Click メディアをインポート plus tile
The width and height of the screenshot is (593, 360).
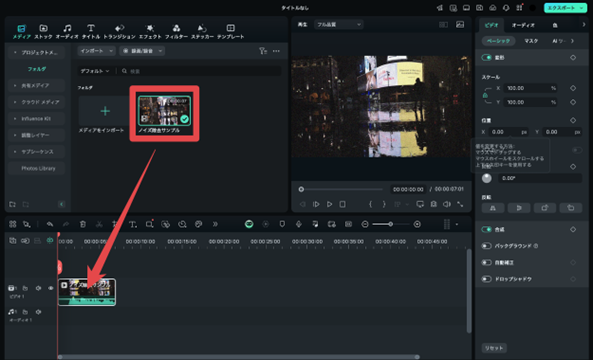click(x=105, y=111)
